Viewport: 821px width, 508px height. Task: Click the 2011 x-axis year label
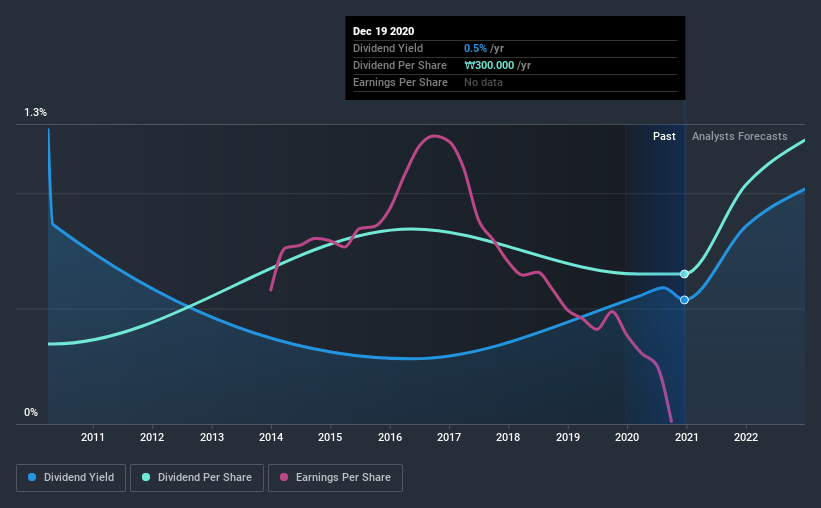[93, 437]
